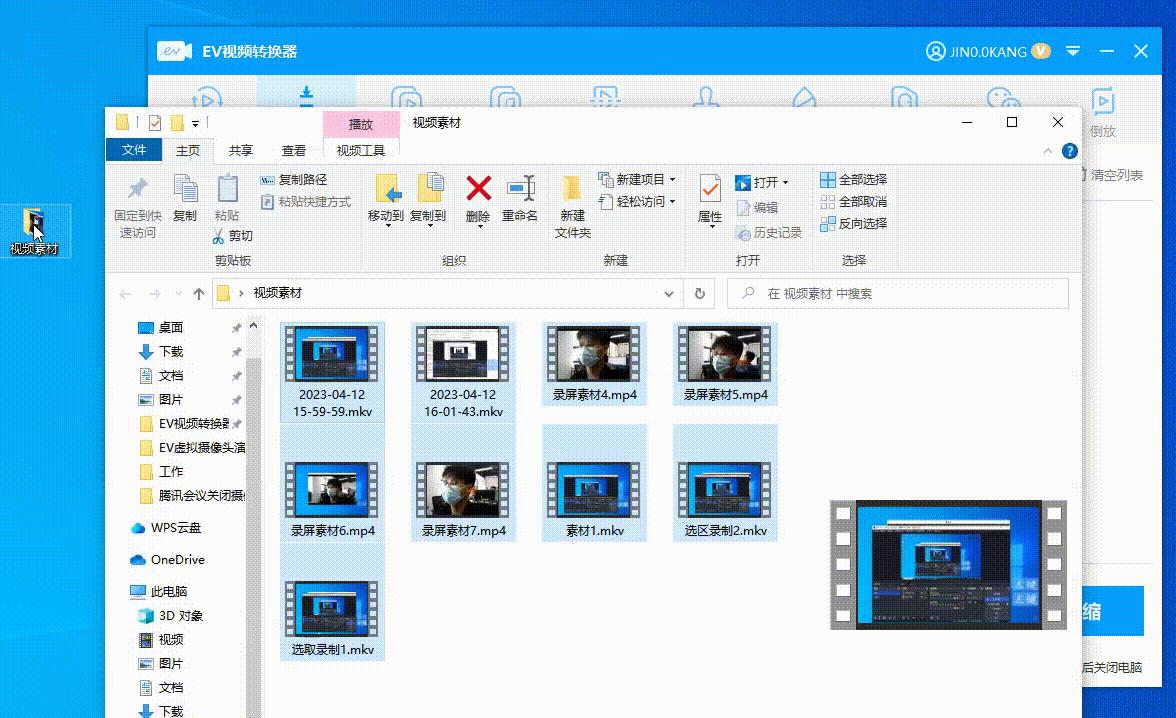Select the 素材1.mkv video thumbnail
This screenshot has width=1176, height=718.
[594, 490]
